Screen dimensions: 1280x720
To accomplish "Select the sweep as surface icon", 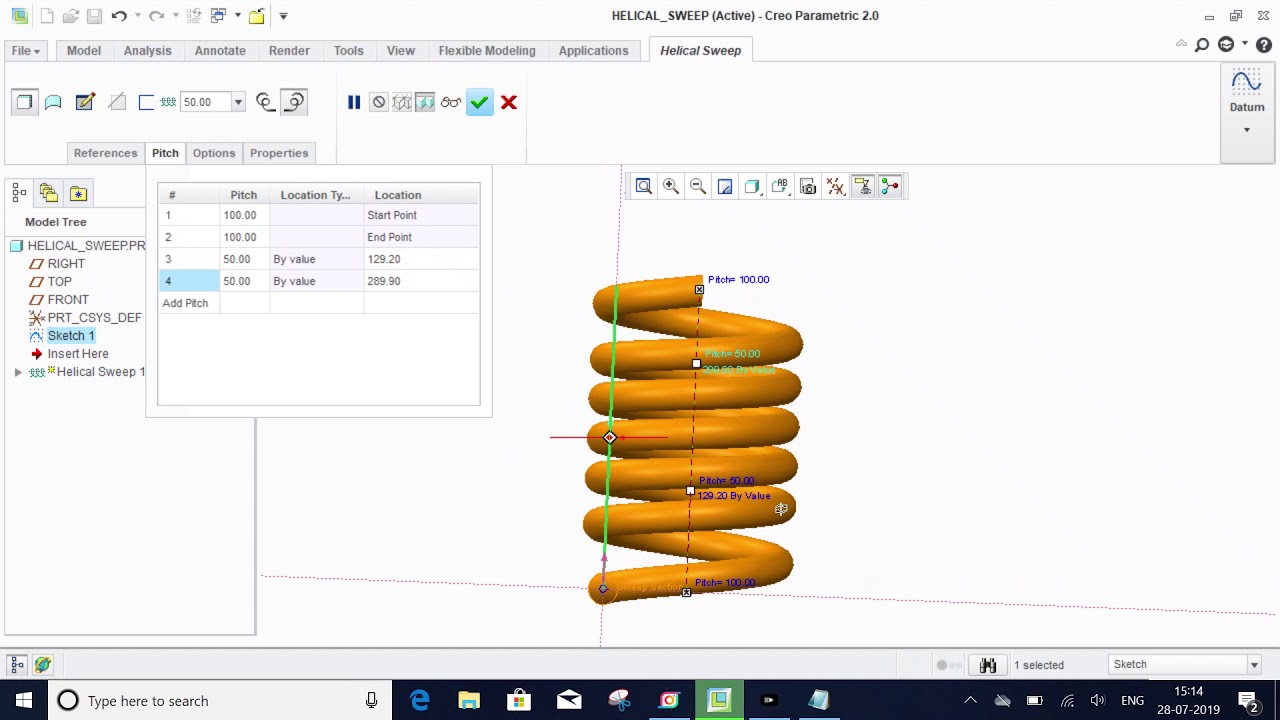I will tap(53, 101).
